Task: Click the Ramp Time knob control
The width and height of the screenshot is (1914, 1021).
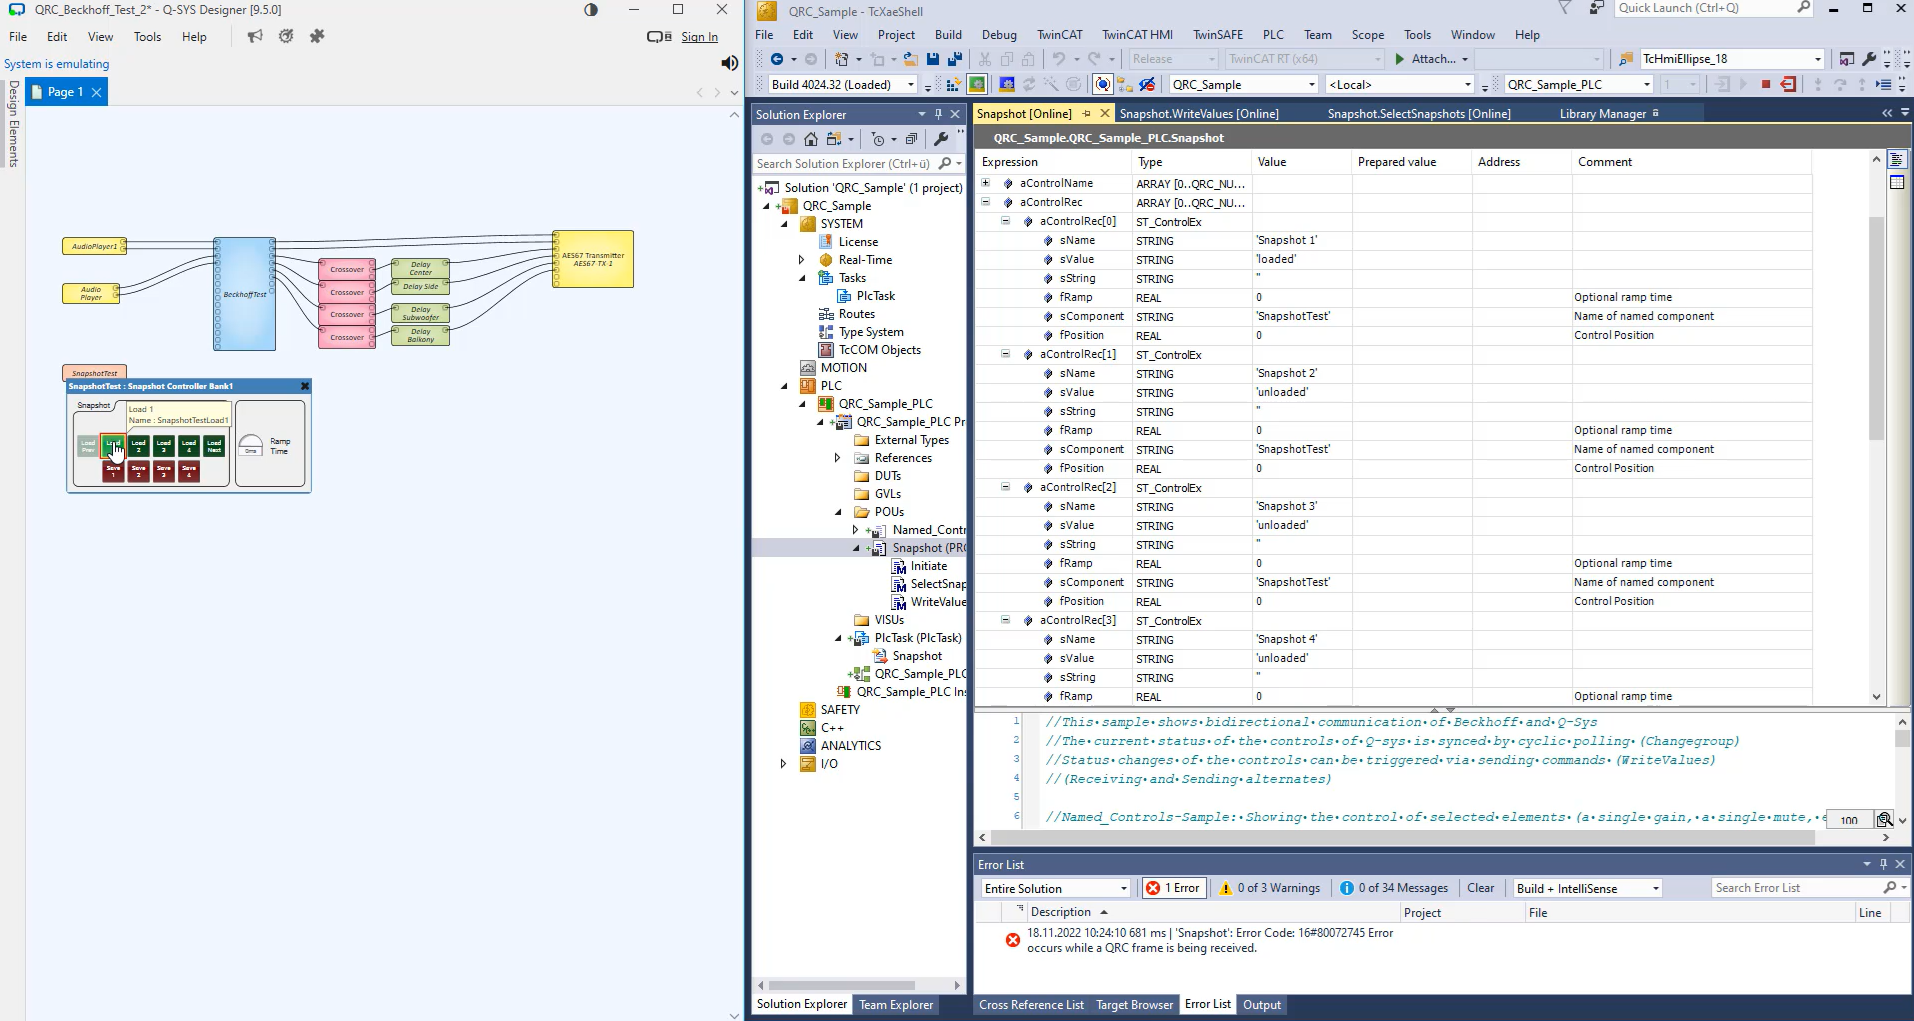Action: 251,444
